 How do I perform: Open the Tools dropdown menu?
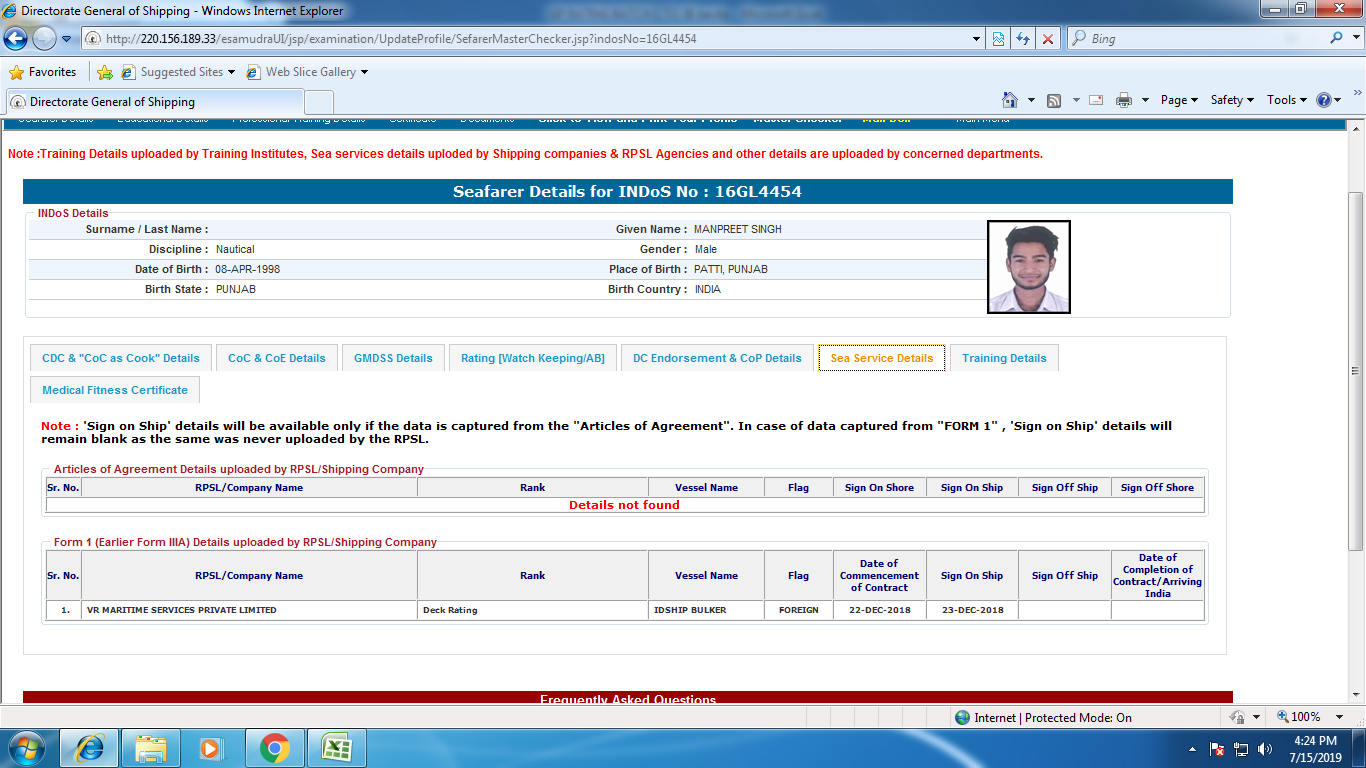coord(1285,100)
